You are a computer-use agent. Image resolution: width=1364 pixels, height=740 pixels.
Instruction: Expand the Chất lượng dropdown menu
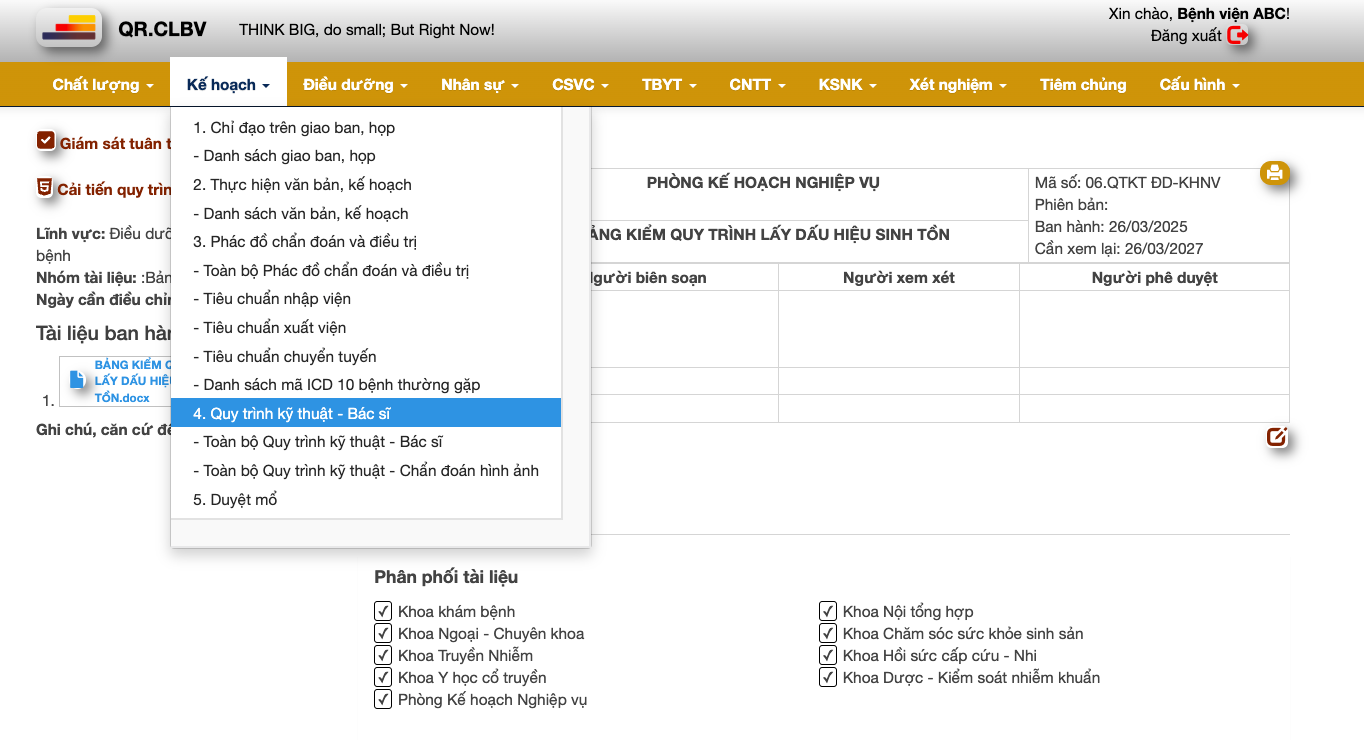pyautogui.click(x=103, y=85)
